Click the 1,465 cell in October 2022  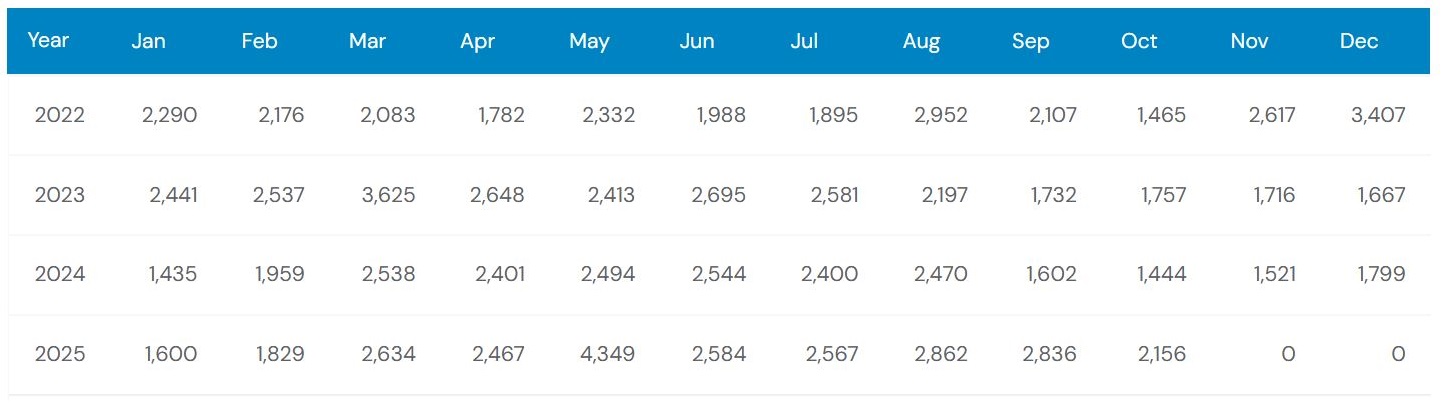pyautogui.click(x=1161, y=115)
